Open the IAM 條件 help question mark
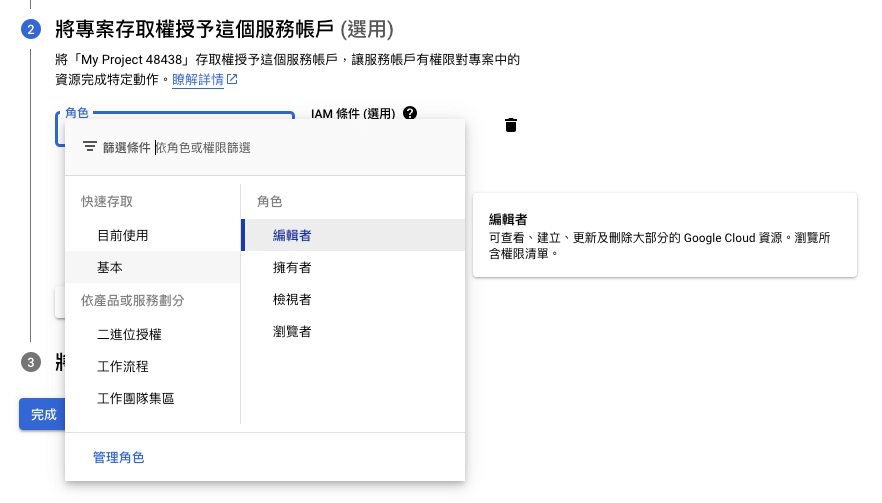The width and height of the screenshot is (882, 503). 410,114
